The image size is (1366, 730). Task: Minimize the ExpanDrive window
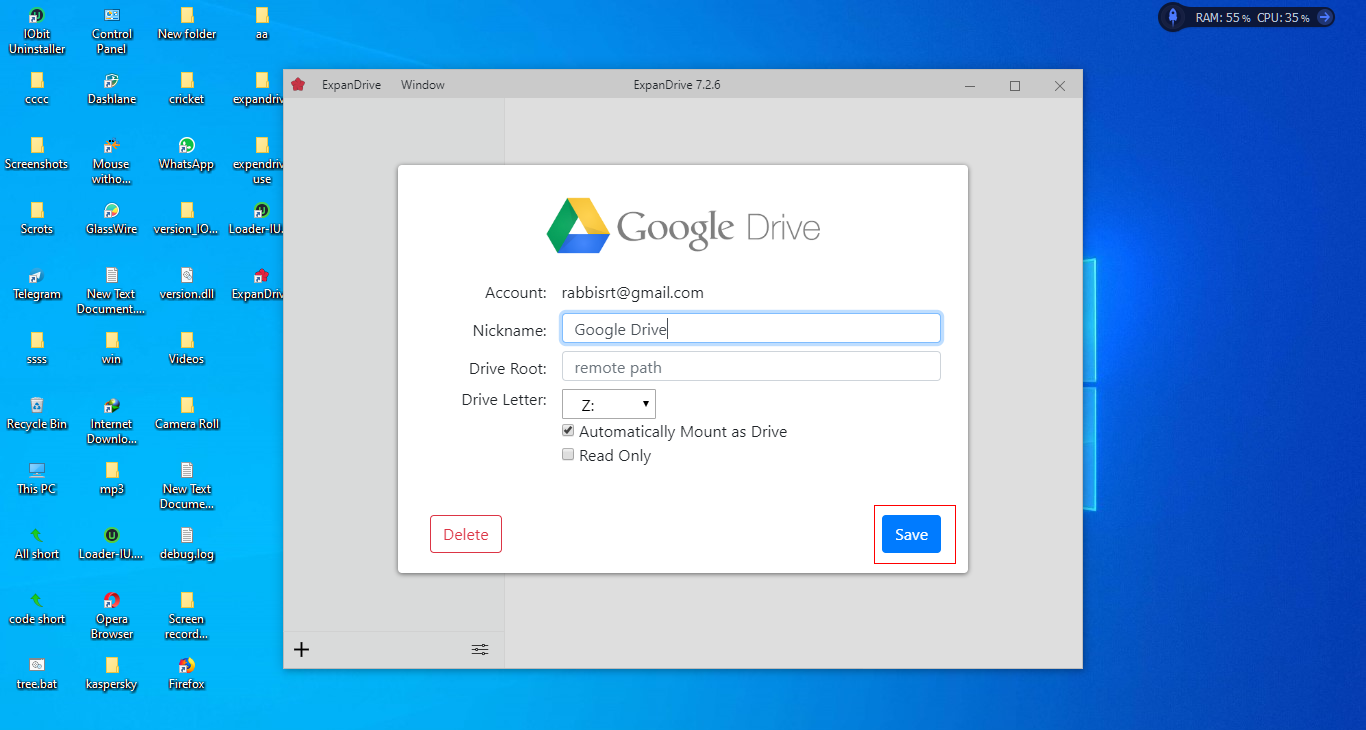pyautogui.click(x=970, y=86)
